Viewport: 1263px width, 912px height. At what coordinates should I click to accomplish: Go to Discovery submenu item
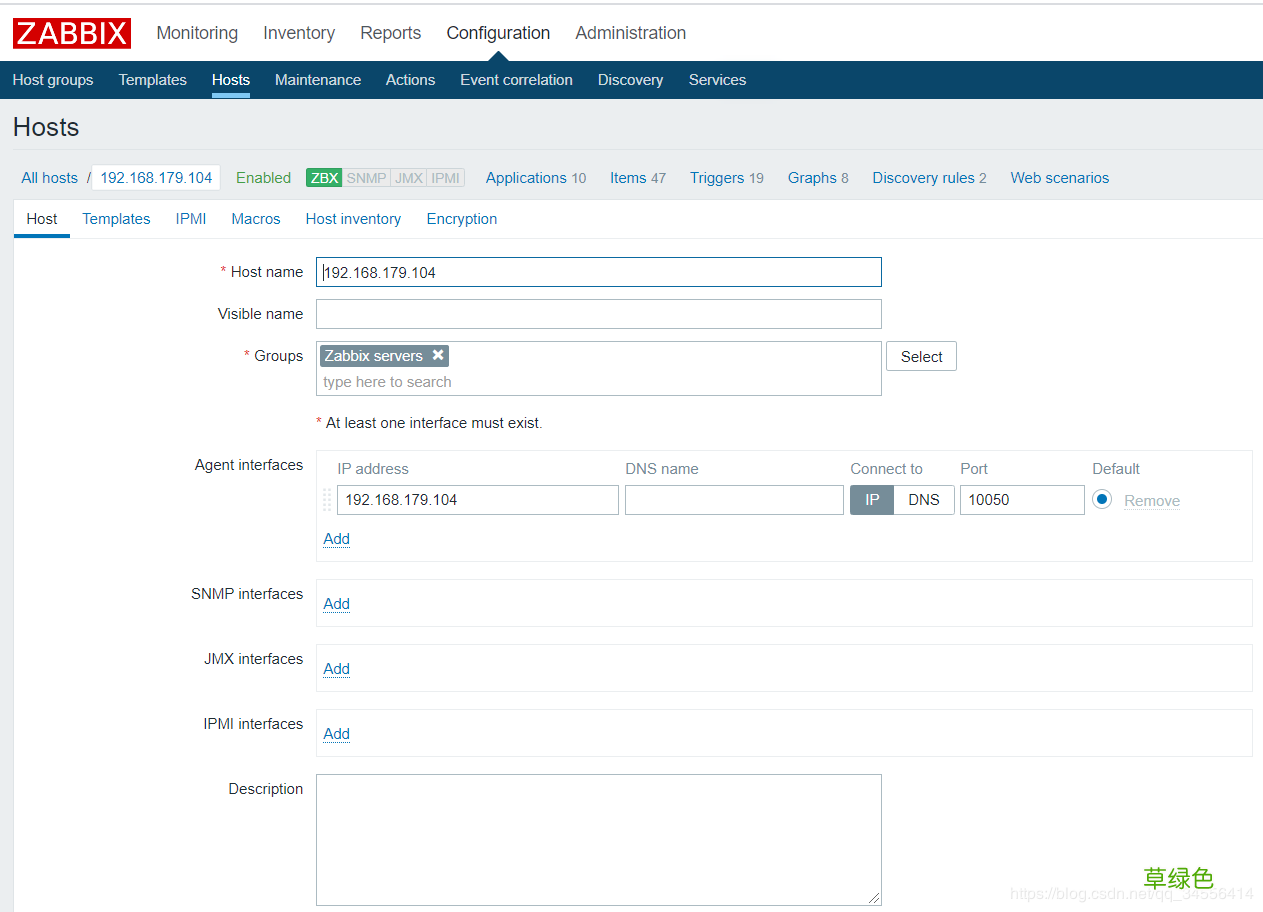[631, 80]
